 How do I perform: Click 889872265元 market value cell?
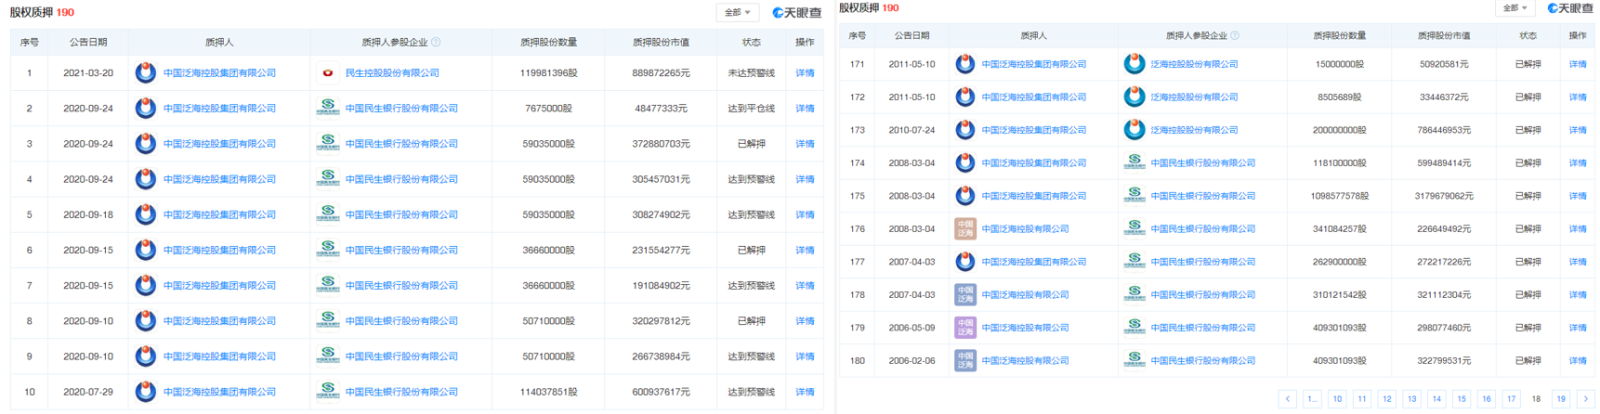(661, 73)
